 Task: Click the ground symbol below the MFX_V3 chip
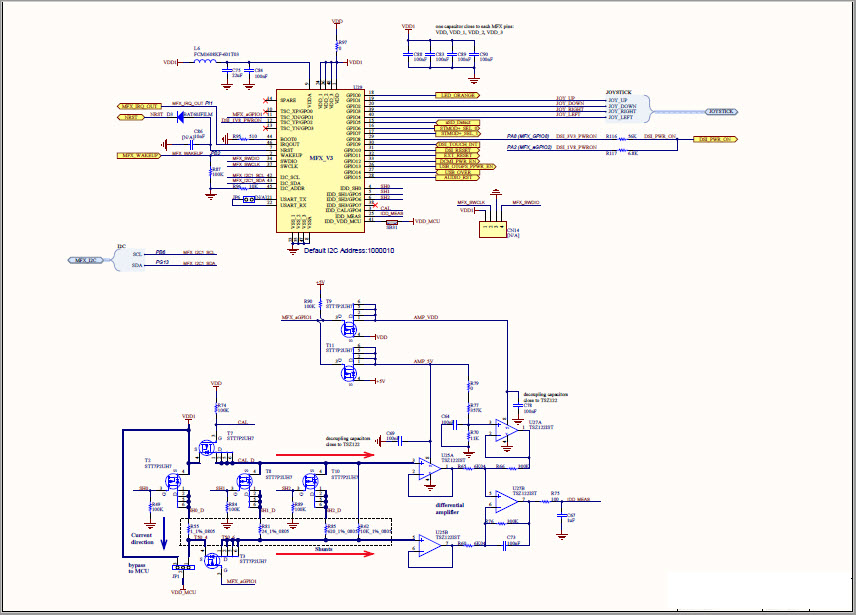coord(293,249)
